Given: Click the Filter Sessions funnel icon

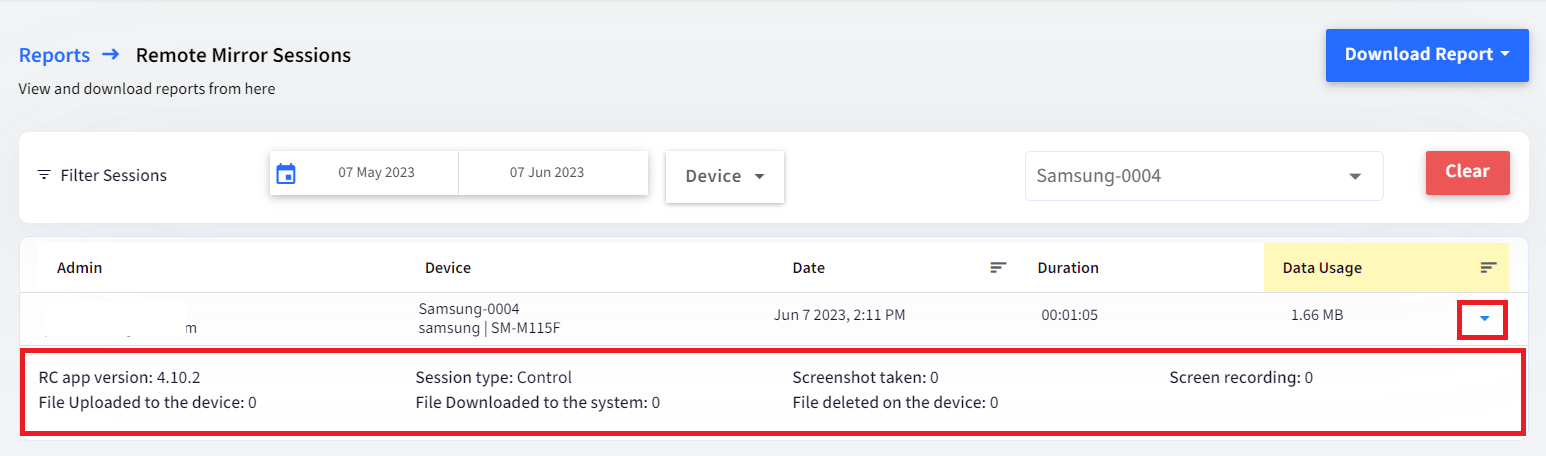Looking at the screenshot, I should [44, 175].
